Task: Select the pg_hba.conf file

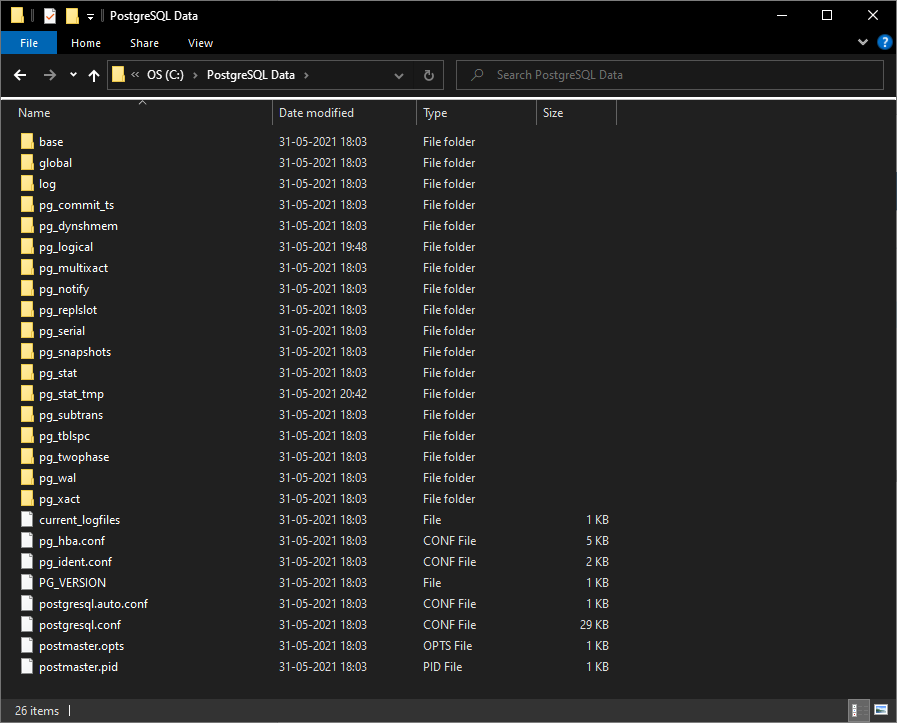Action: click(72, 541)
